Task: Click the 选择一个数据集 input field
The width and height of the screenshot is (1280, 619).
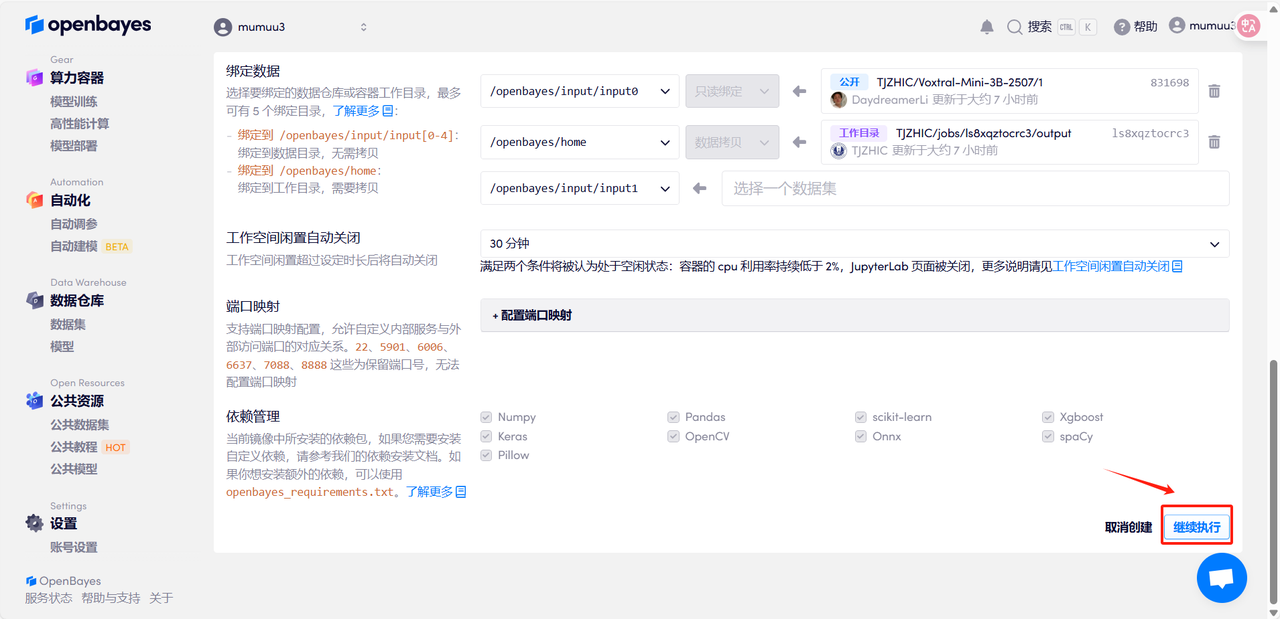Action: pos(974,188)
